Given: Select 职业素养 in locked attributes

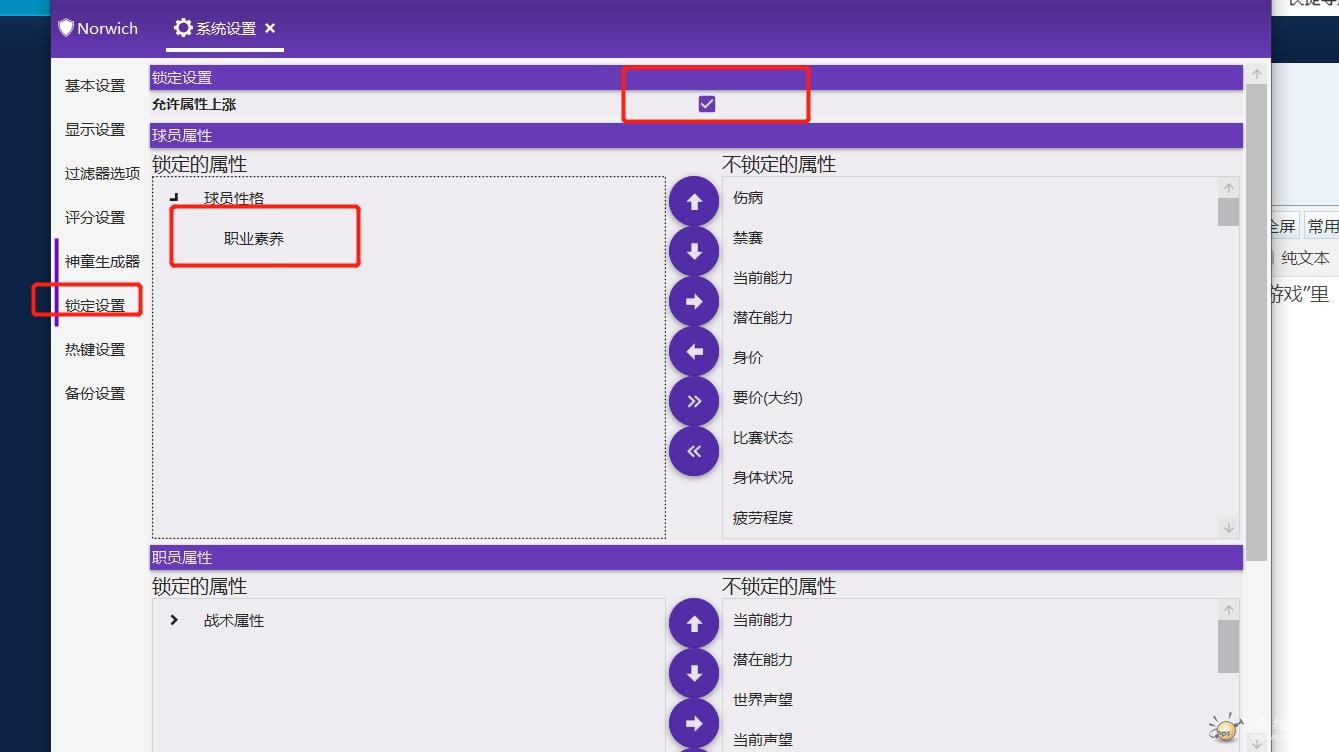Looking at the screenshot, I should point(254,238).
